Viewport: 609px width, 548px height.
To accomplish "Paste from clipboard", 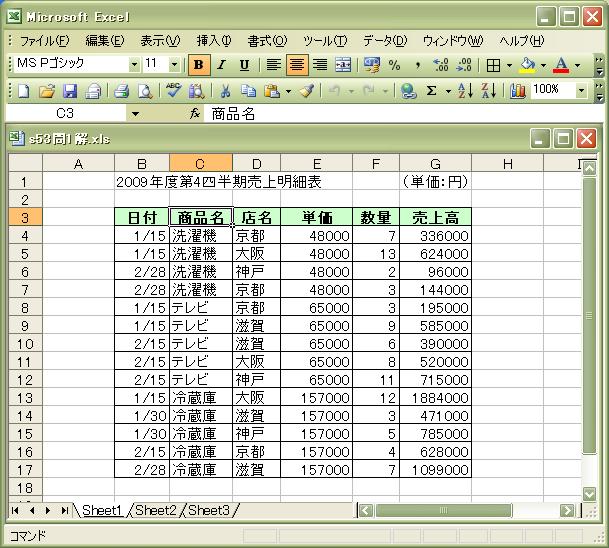I will point(272,91).
